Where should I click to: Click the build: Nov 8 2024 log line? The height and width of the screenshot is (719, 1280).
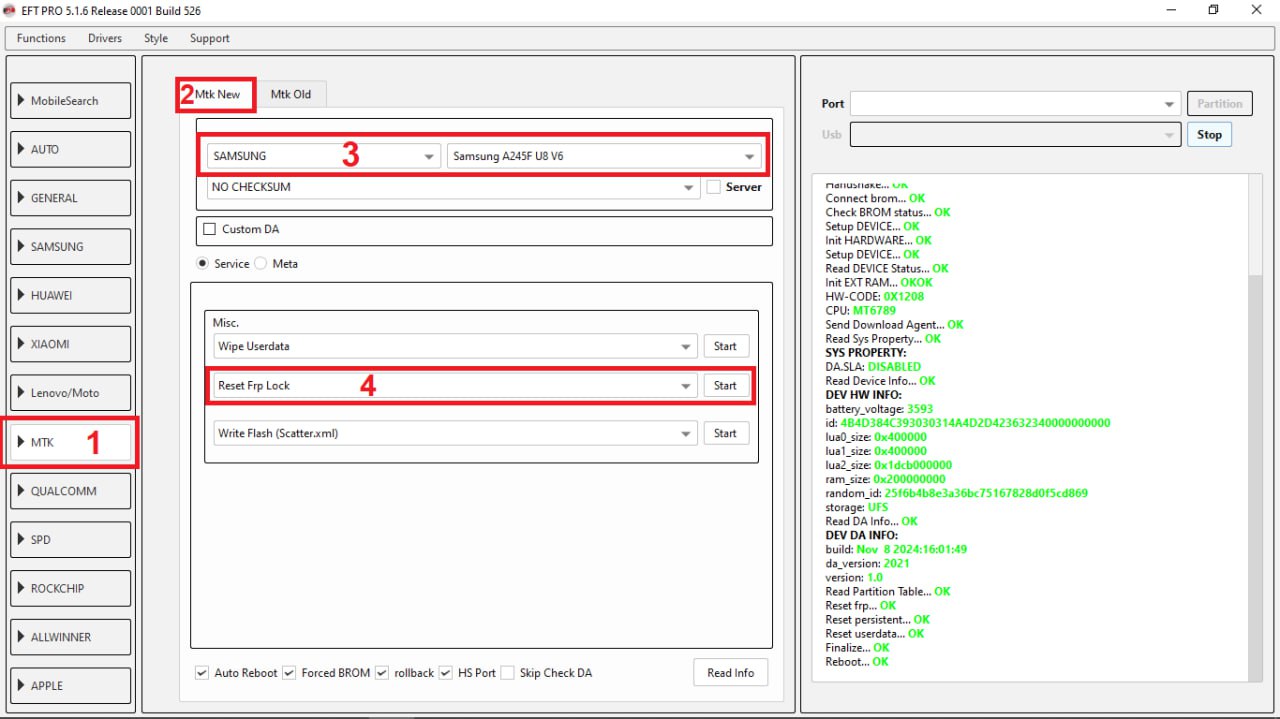pos(896,549)
